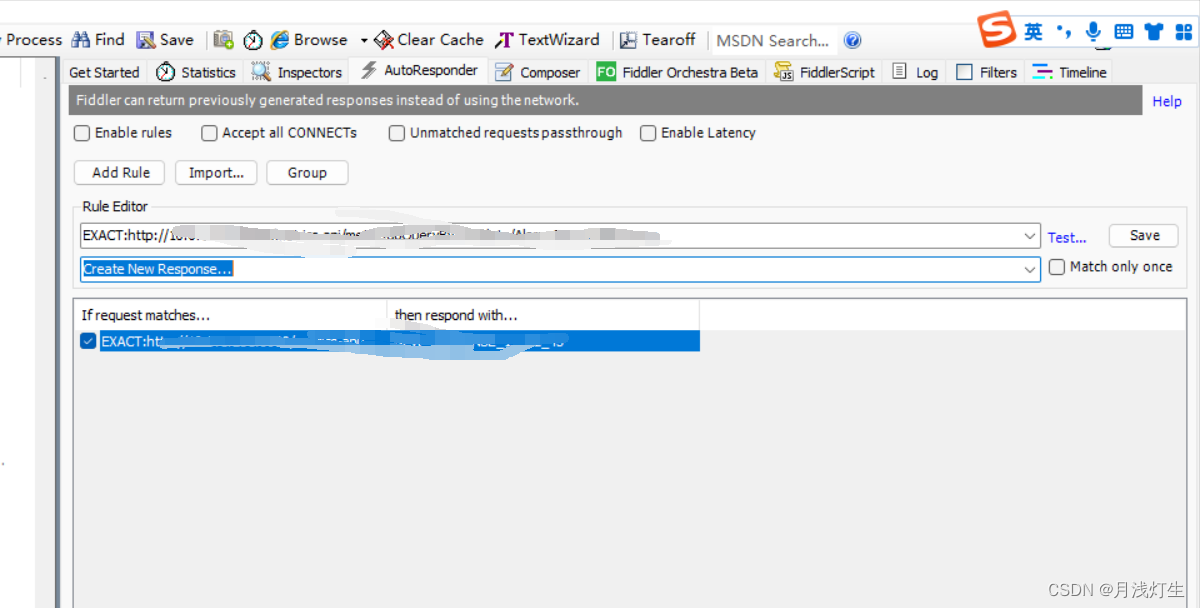Click the camera screenshot icon in toolbar
Screen dimensions: 1200x608
[224, 40]
